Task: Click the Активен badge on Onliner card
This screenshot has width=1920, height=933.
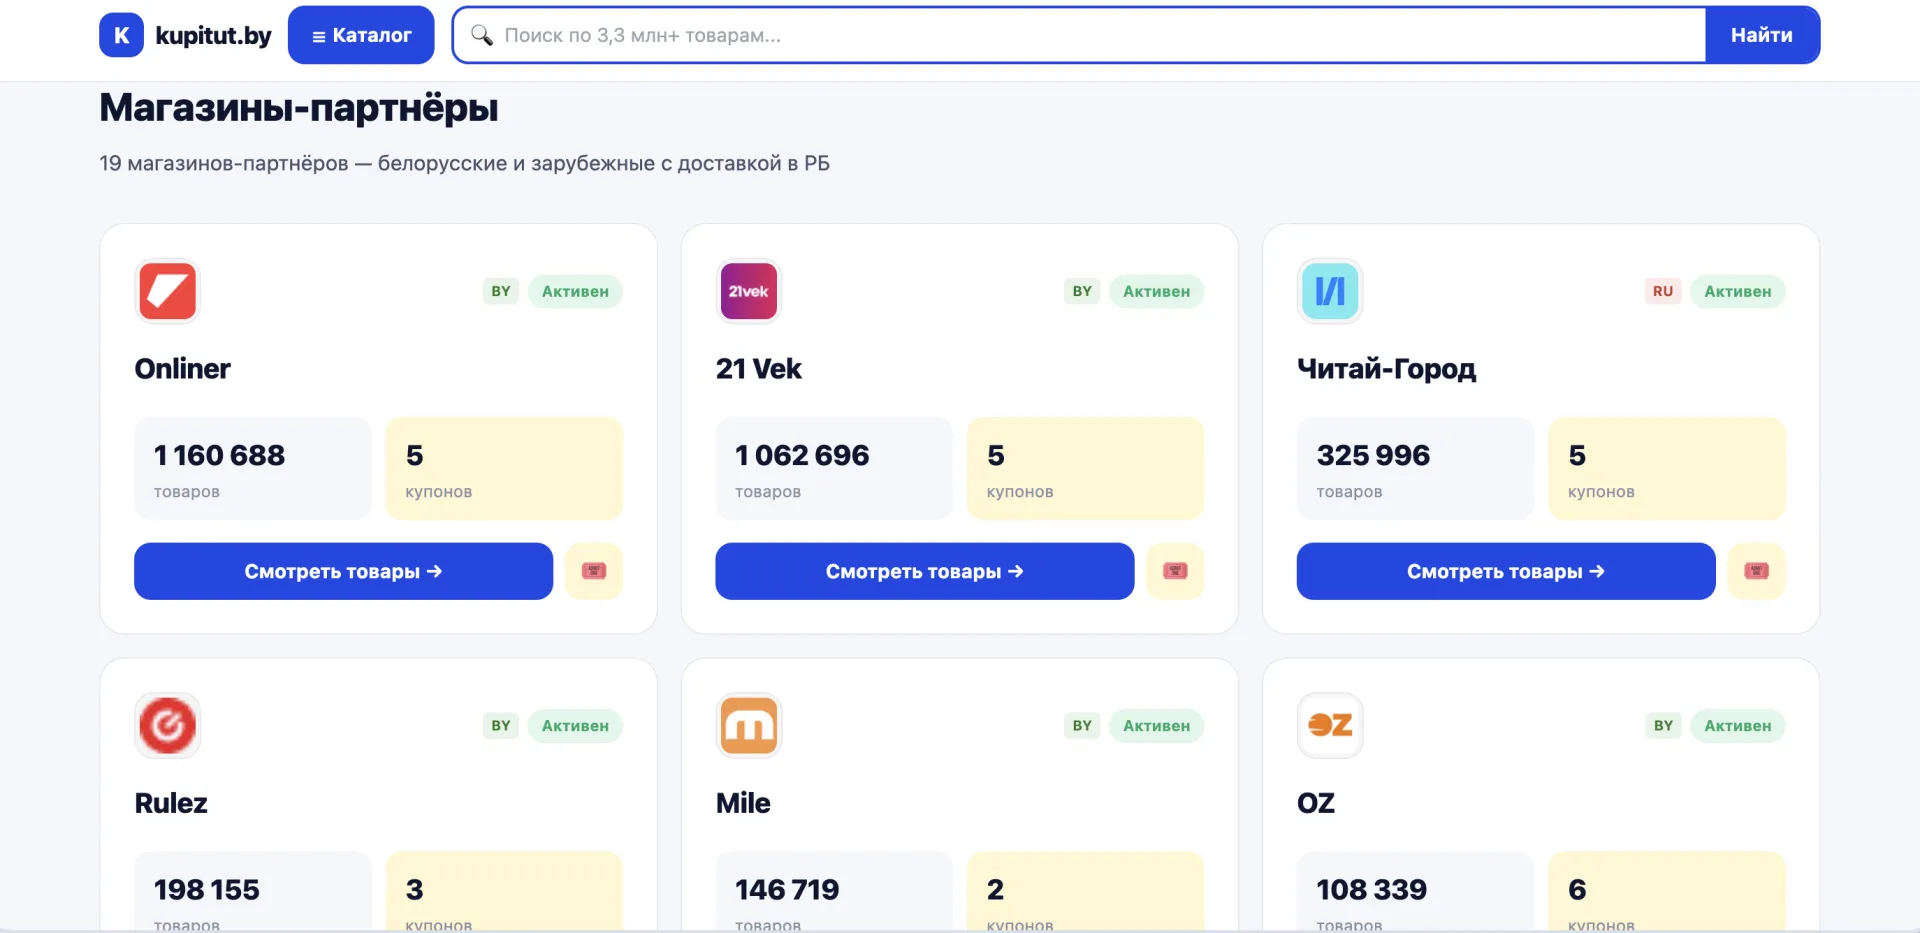Action: coord(575,291)
